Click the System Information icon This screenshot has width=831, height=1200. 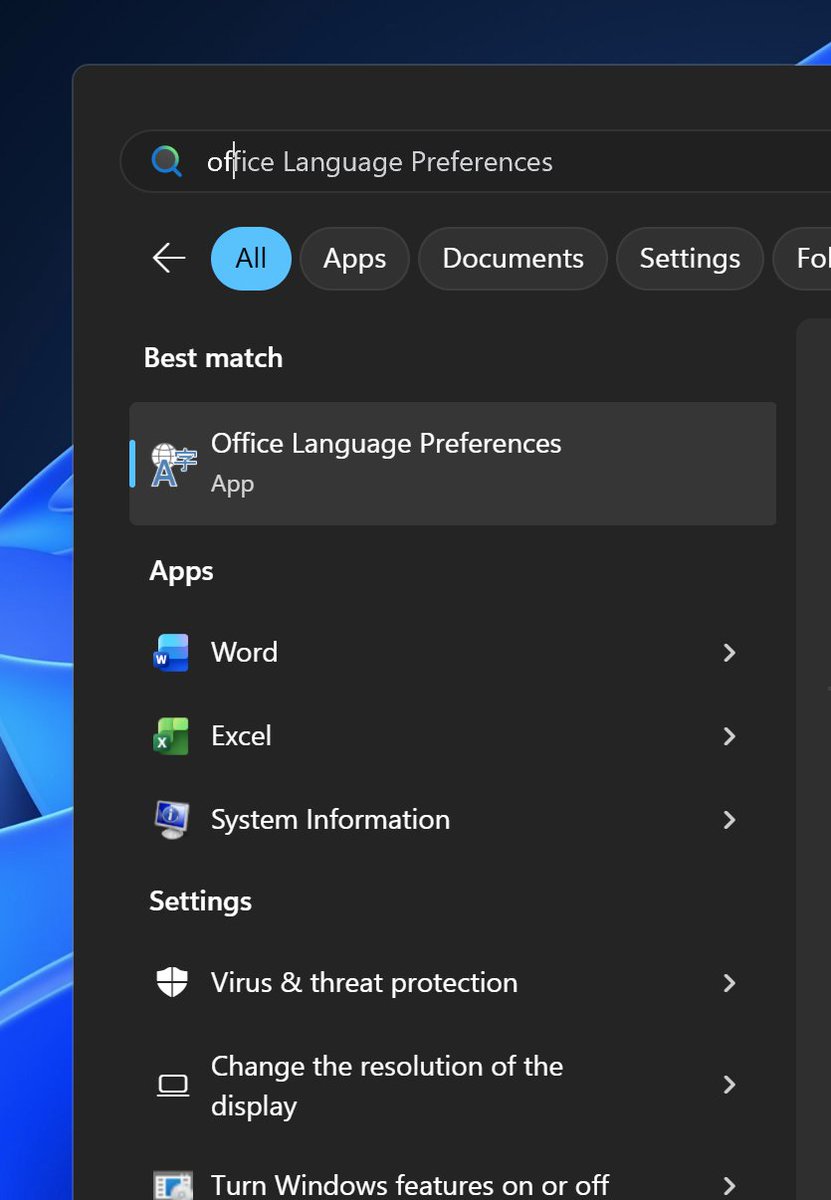tap(172, 819)
